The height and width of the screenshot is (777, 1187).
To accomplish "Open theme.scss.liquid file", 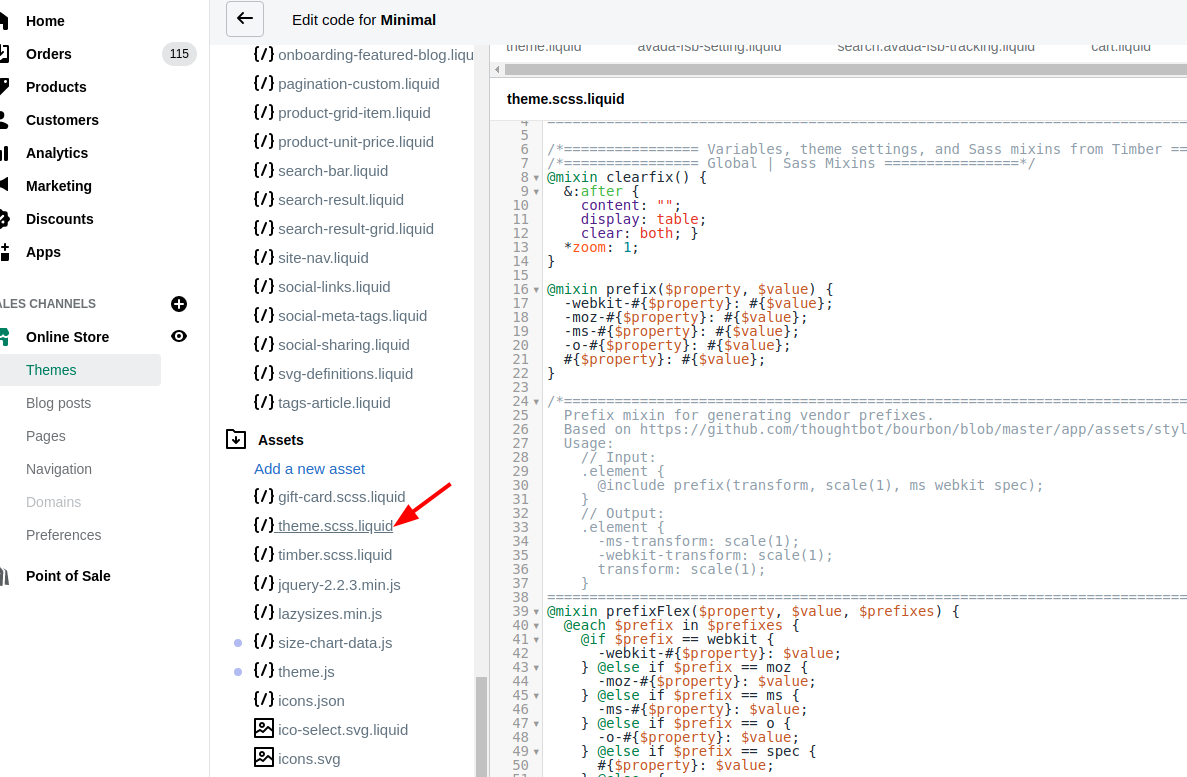I will (x=335, y=526).
